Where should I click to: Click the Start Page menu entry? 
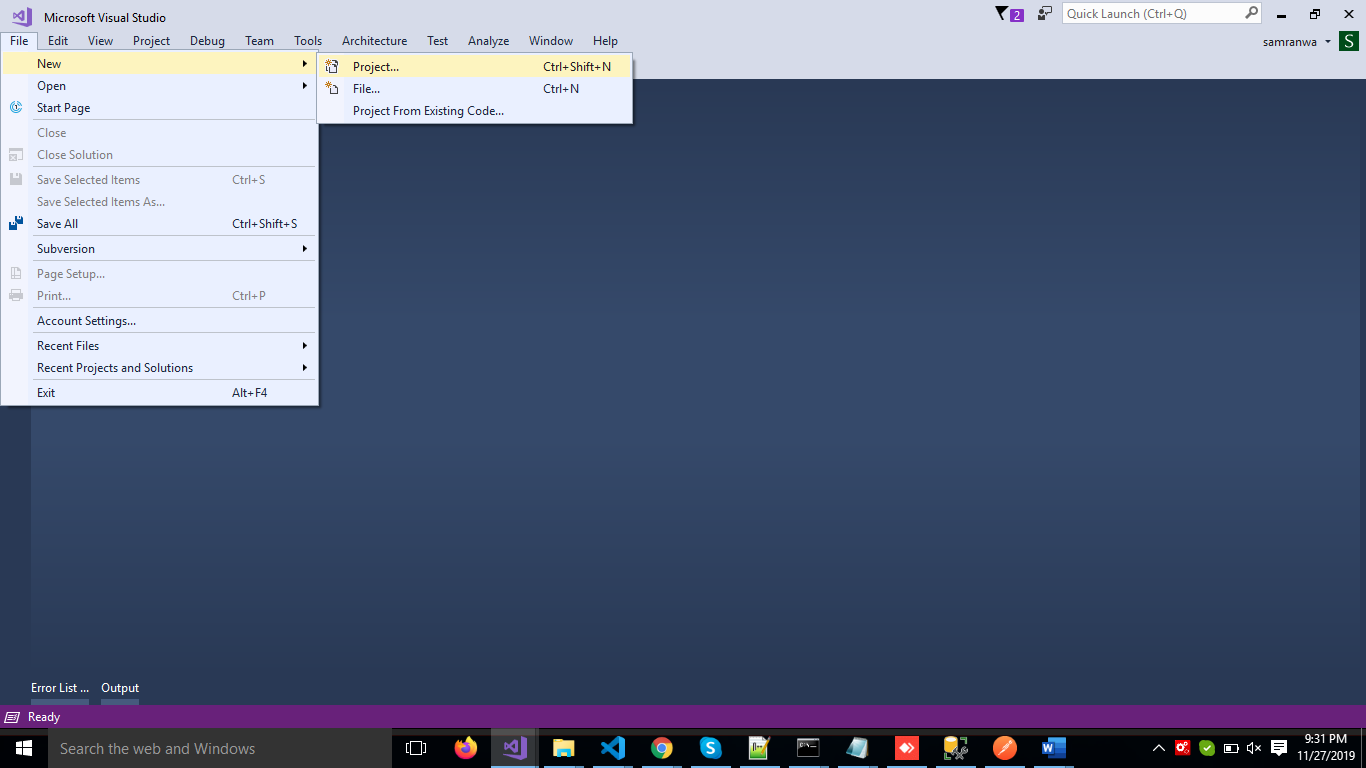coord(64,108)
